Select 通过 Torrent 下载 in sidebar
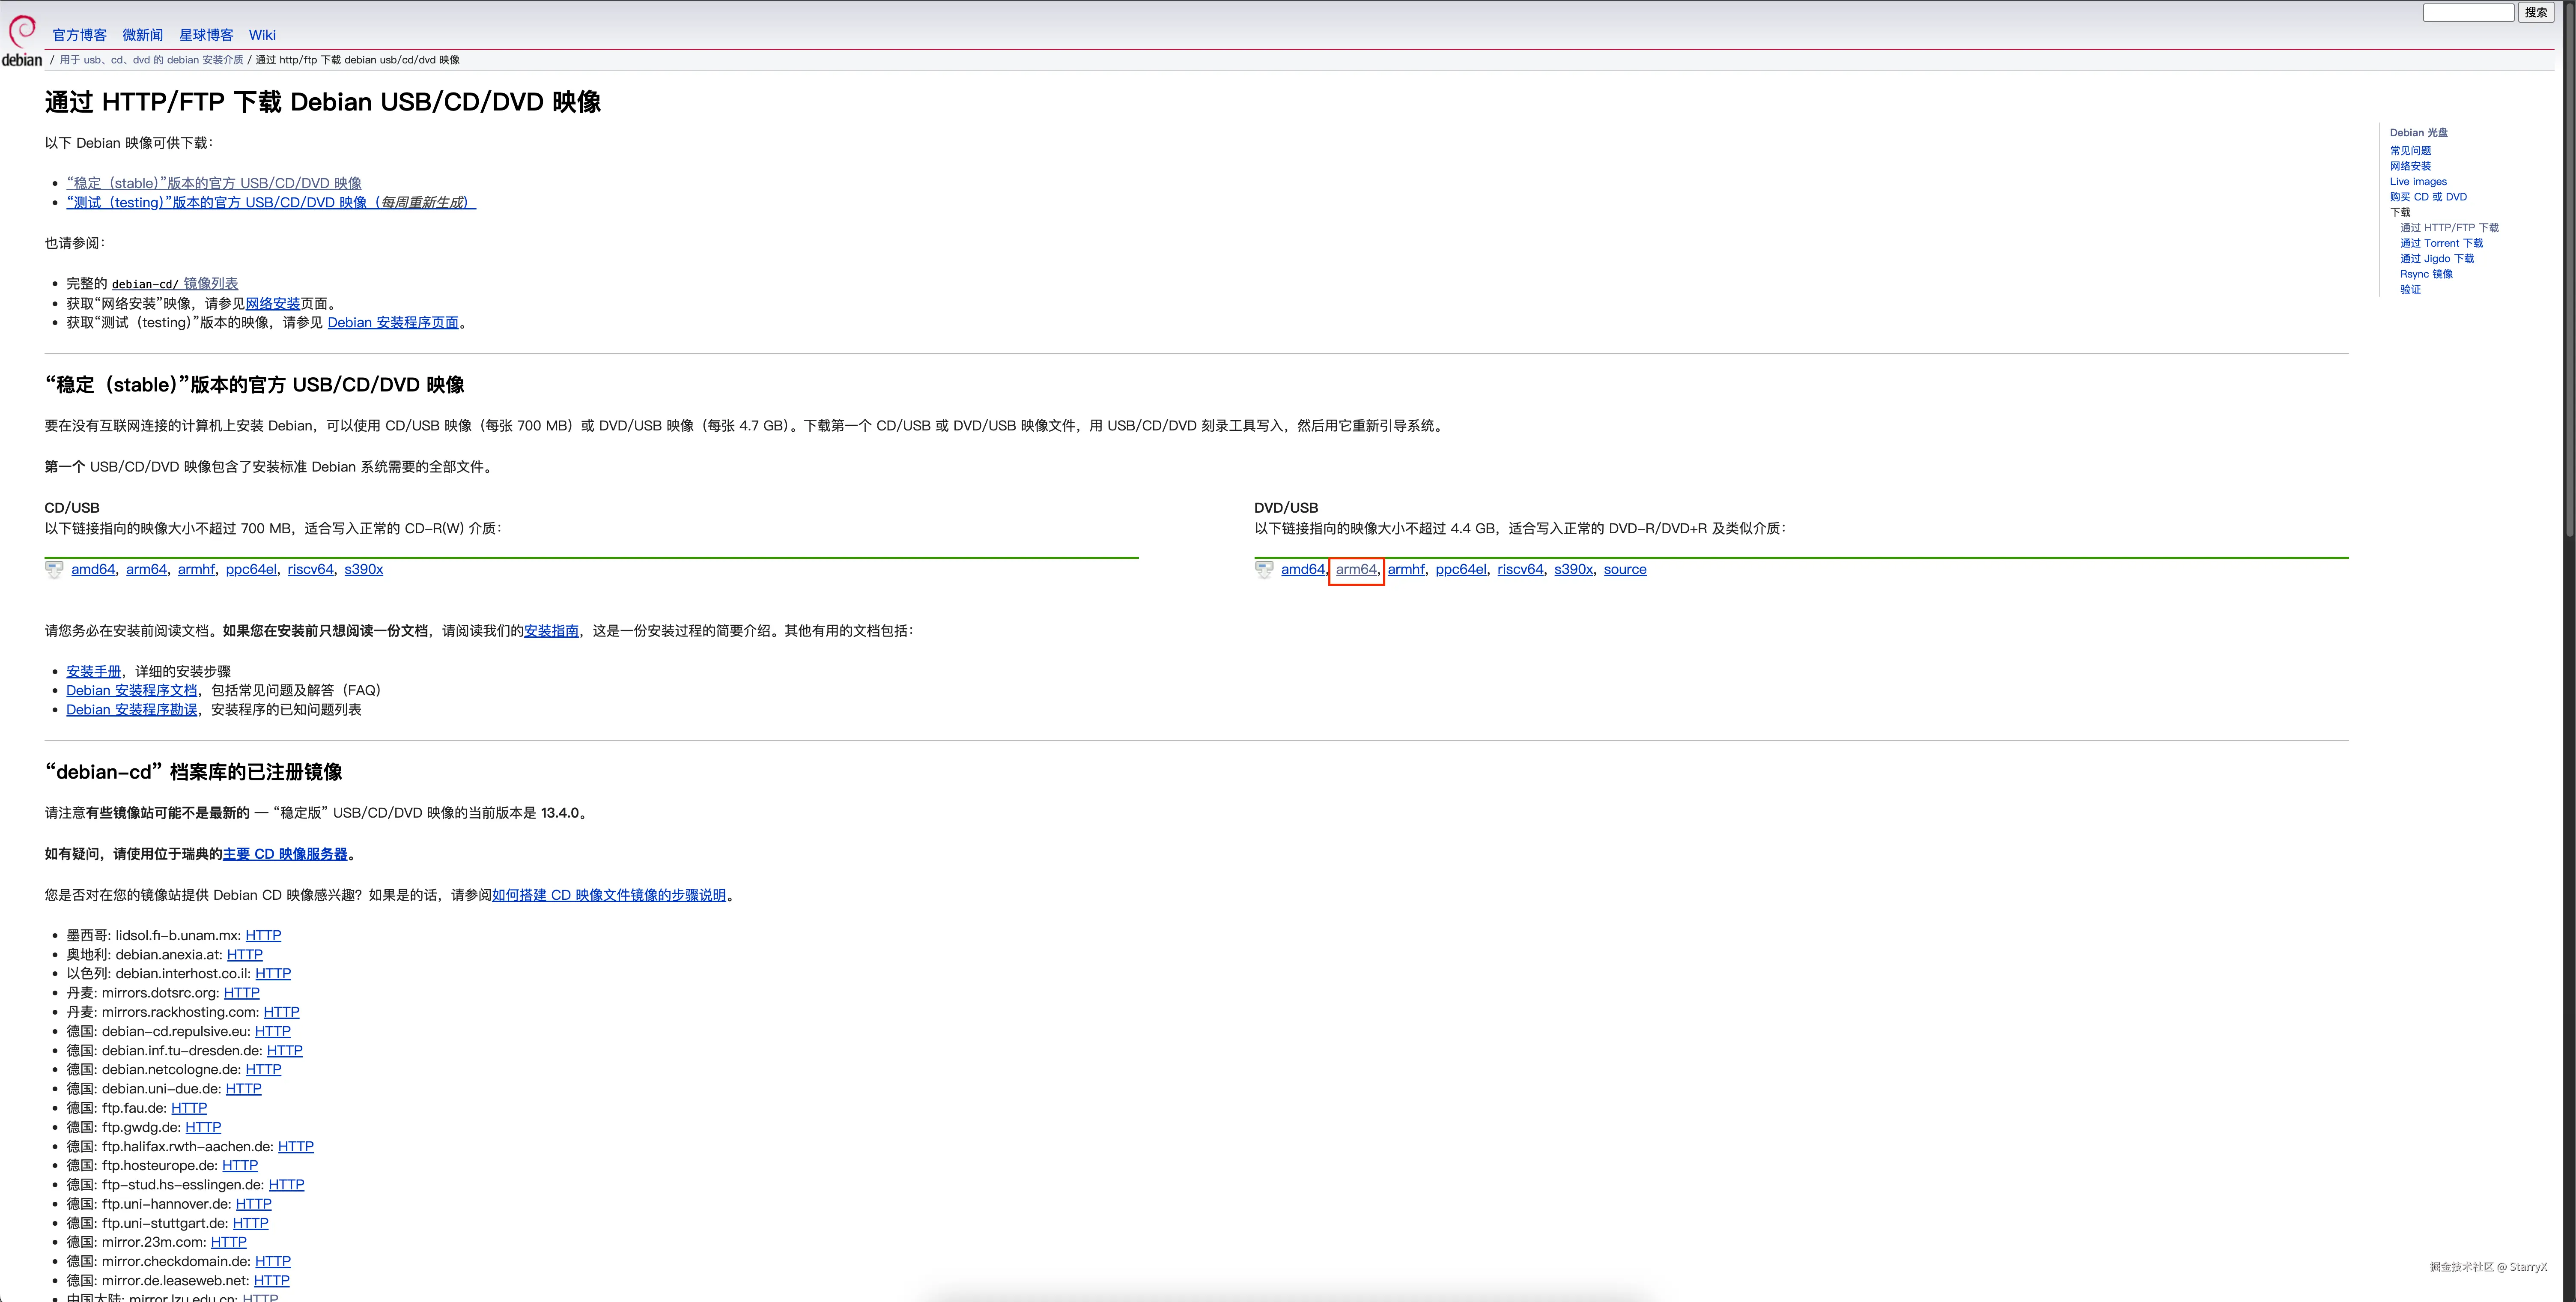 pos(2441,243)
